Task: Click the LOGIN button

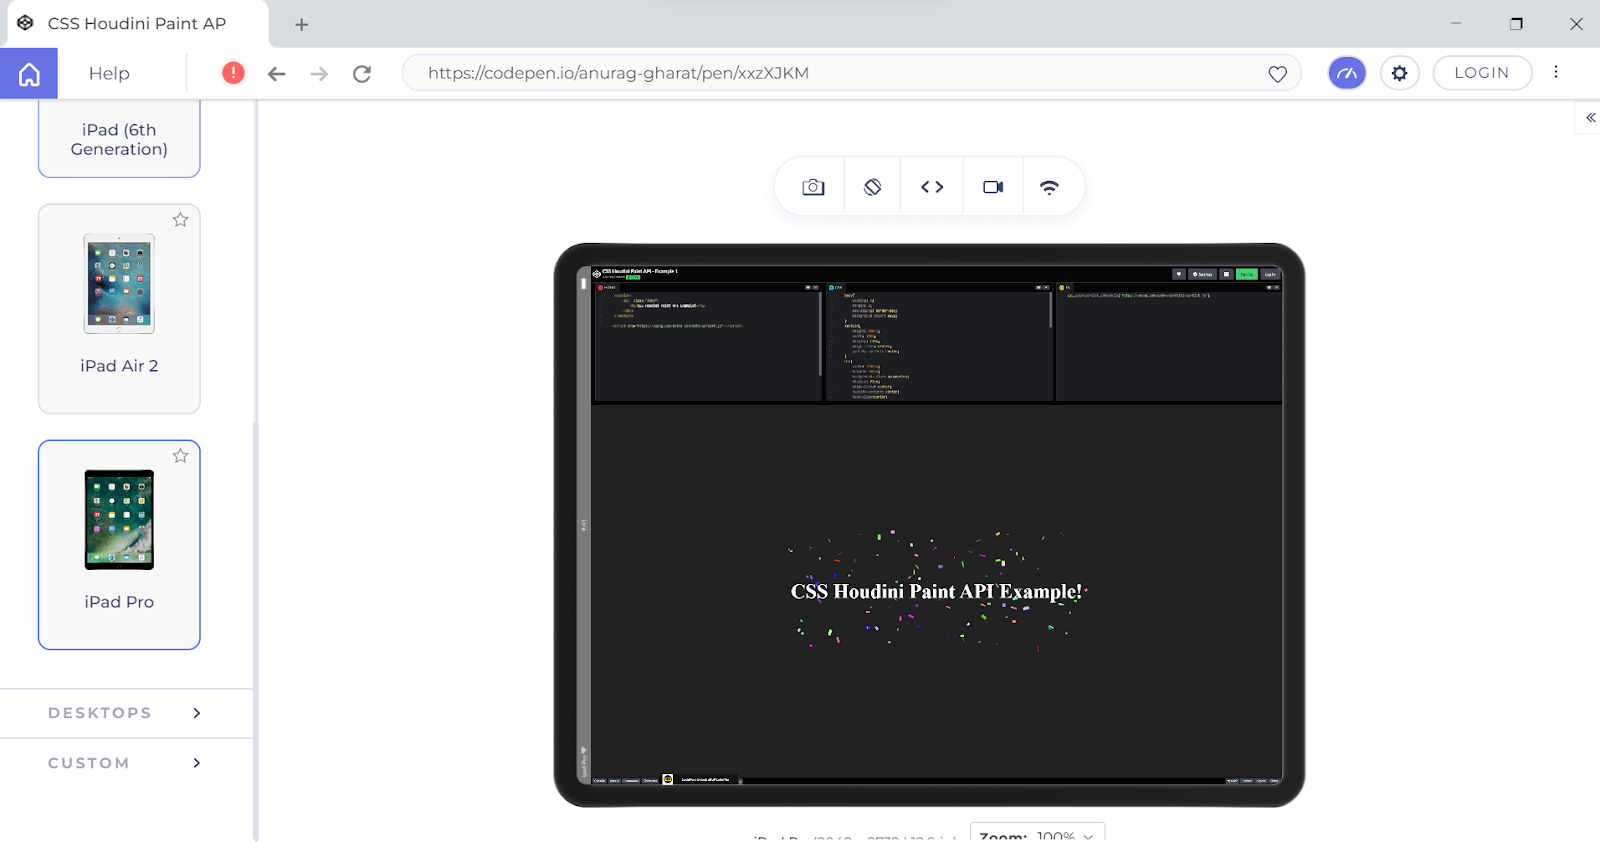Action: pyautogui.click(x=1482, y=73)
